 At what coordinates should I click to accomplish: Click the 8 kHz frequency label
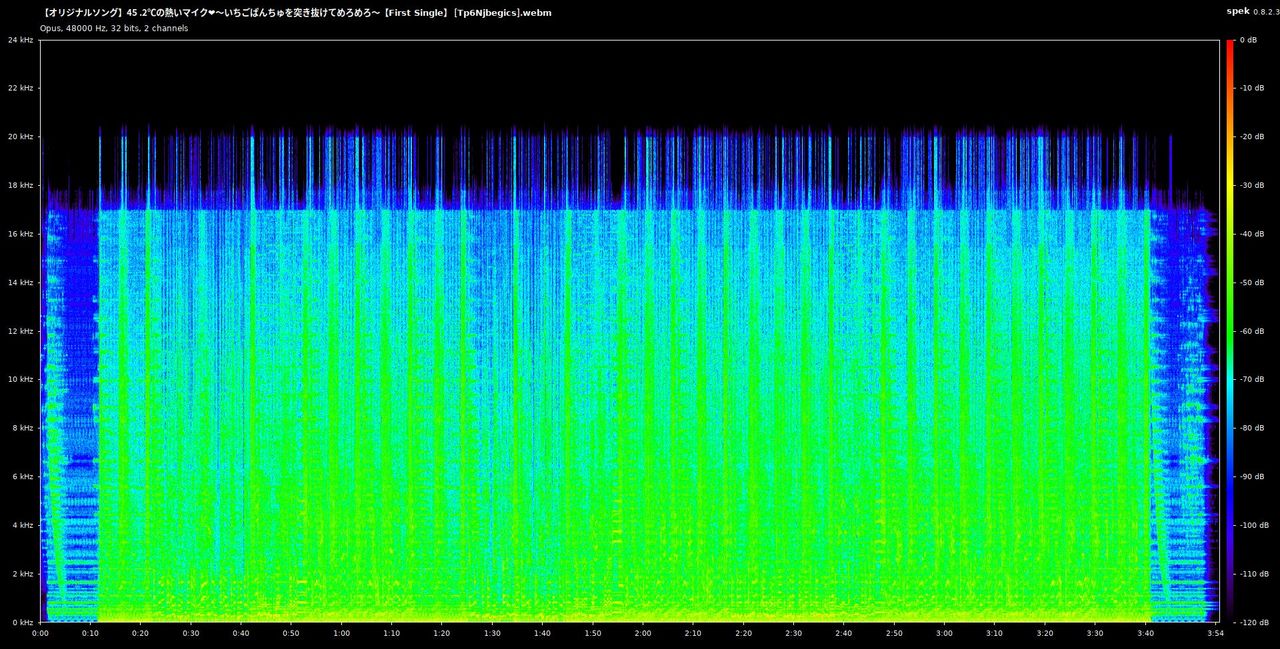click(25, 427)
